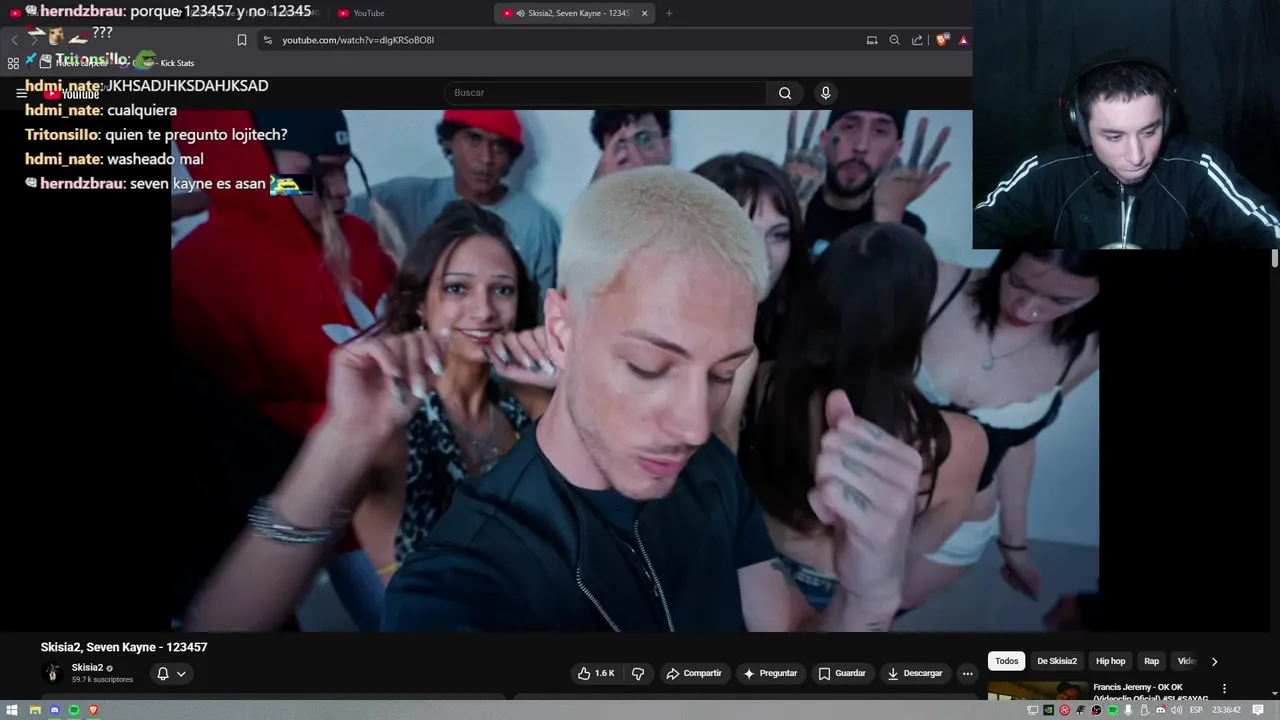
Task: Open the system tray volume icon
Action: (x=1178, y=710)
